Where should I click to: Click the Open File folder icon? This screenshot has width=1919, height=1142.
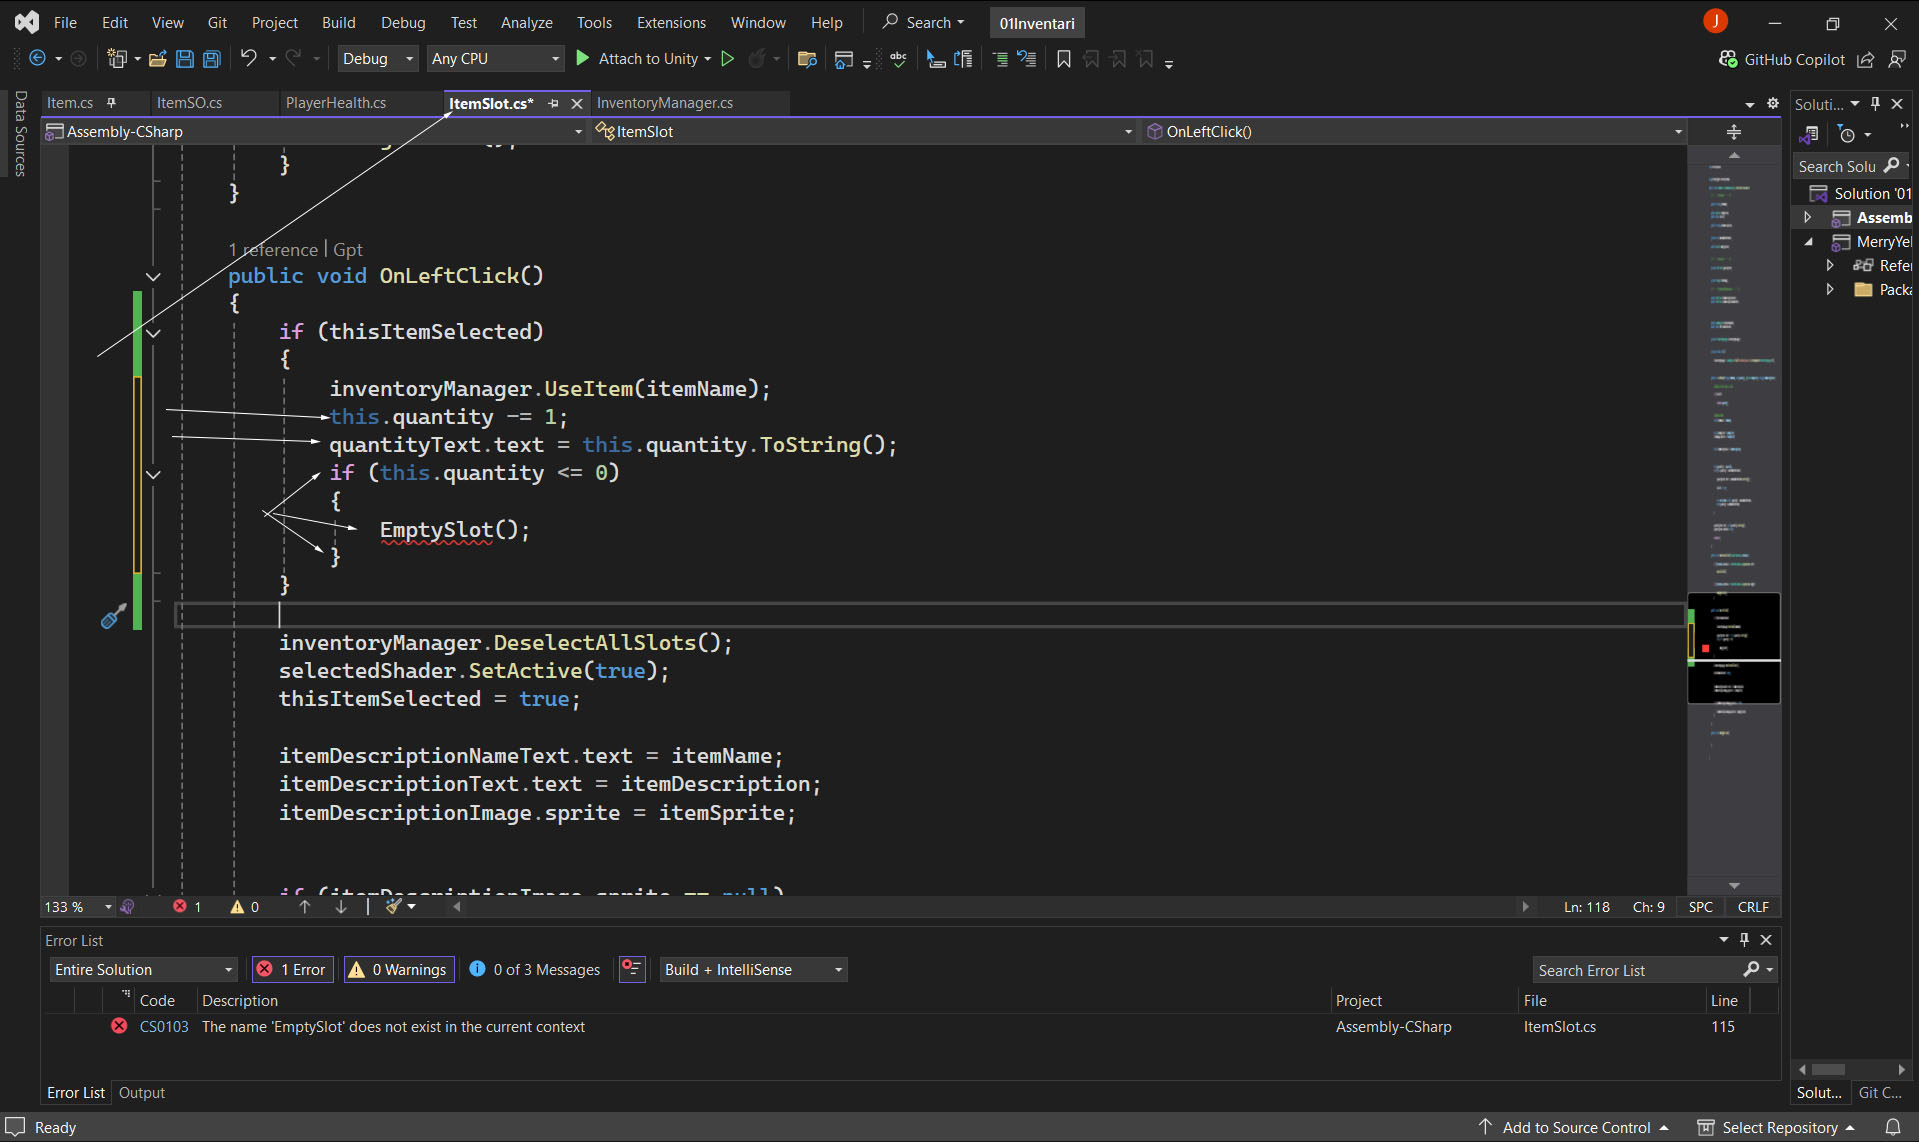[x=157, y=59]
